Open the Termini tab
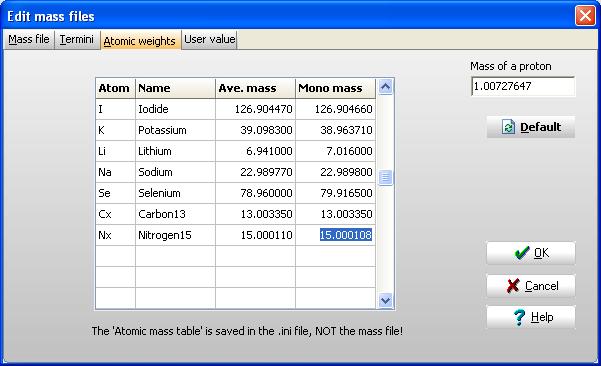The image size is (601, 366). 77,40
